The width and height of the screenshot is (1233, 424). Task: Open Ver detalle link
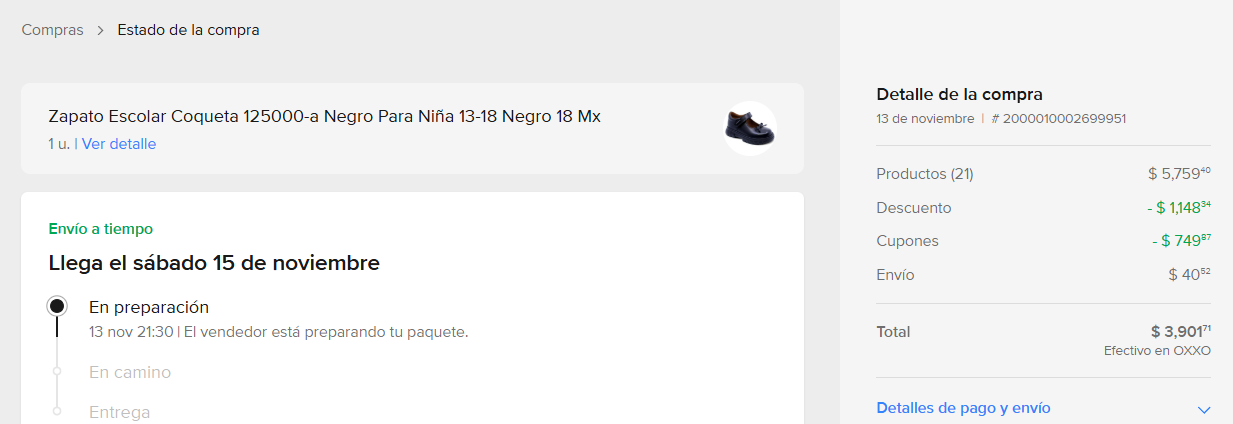119,144
